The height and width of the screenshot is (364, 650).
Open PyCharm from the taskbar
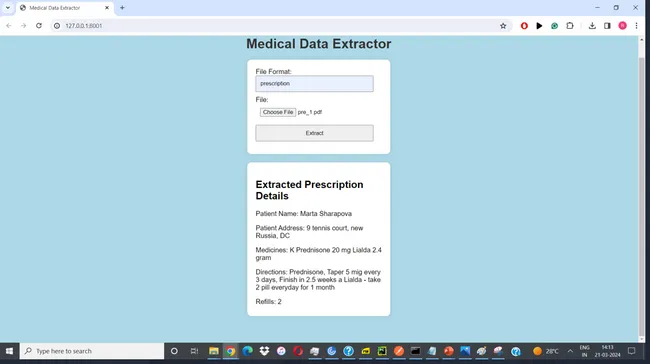[382, 351]
